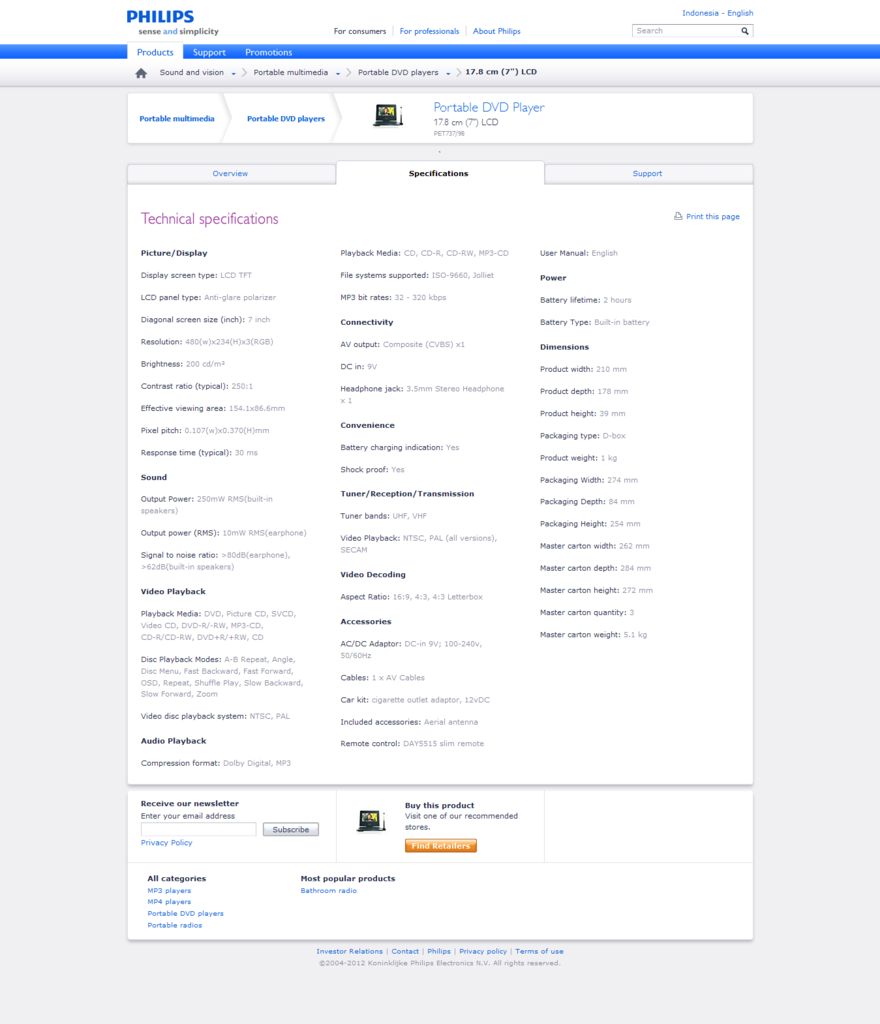Open the Portable radios category link
The height and width of the screenshot is (1024, 880).
point(175,925)
